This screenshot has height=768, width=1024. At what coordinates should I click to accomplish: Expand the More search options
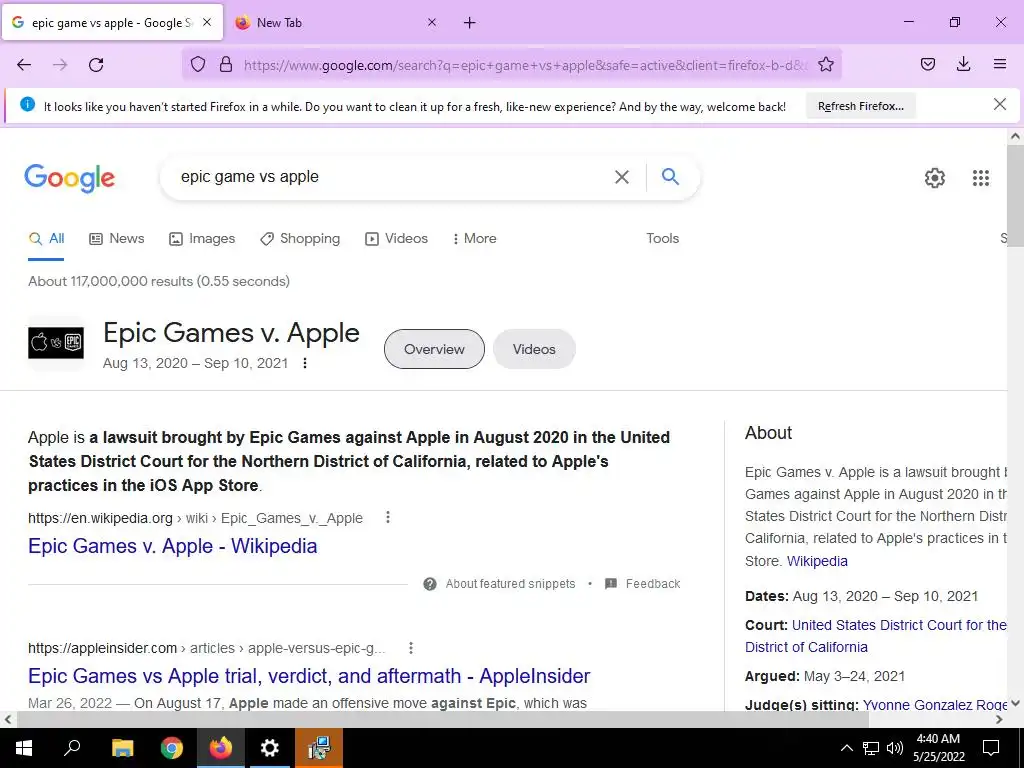click(474, 239)
